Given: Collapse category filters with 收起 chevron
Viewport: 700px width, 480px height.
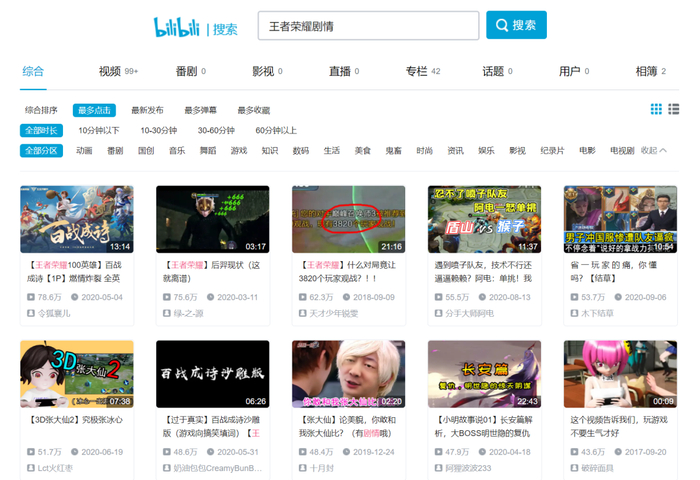Looking at the screenshot, I should tap(654, 150).
